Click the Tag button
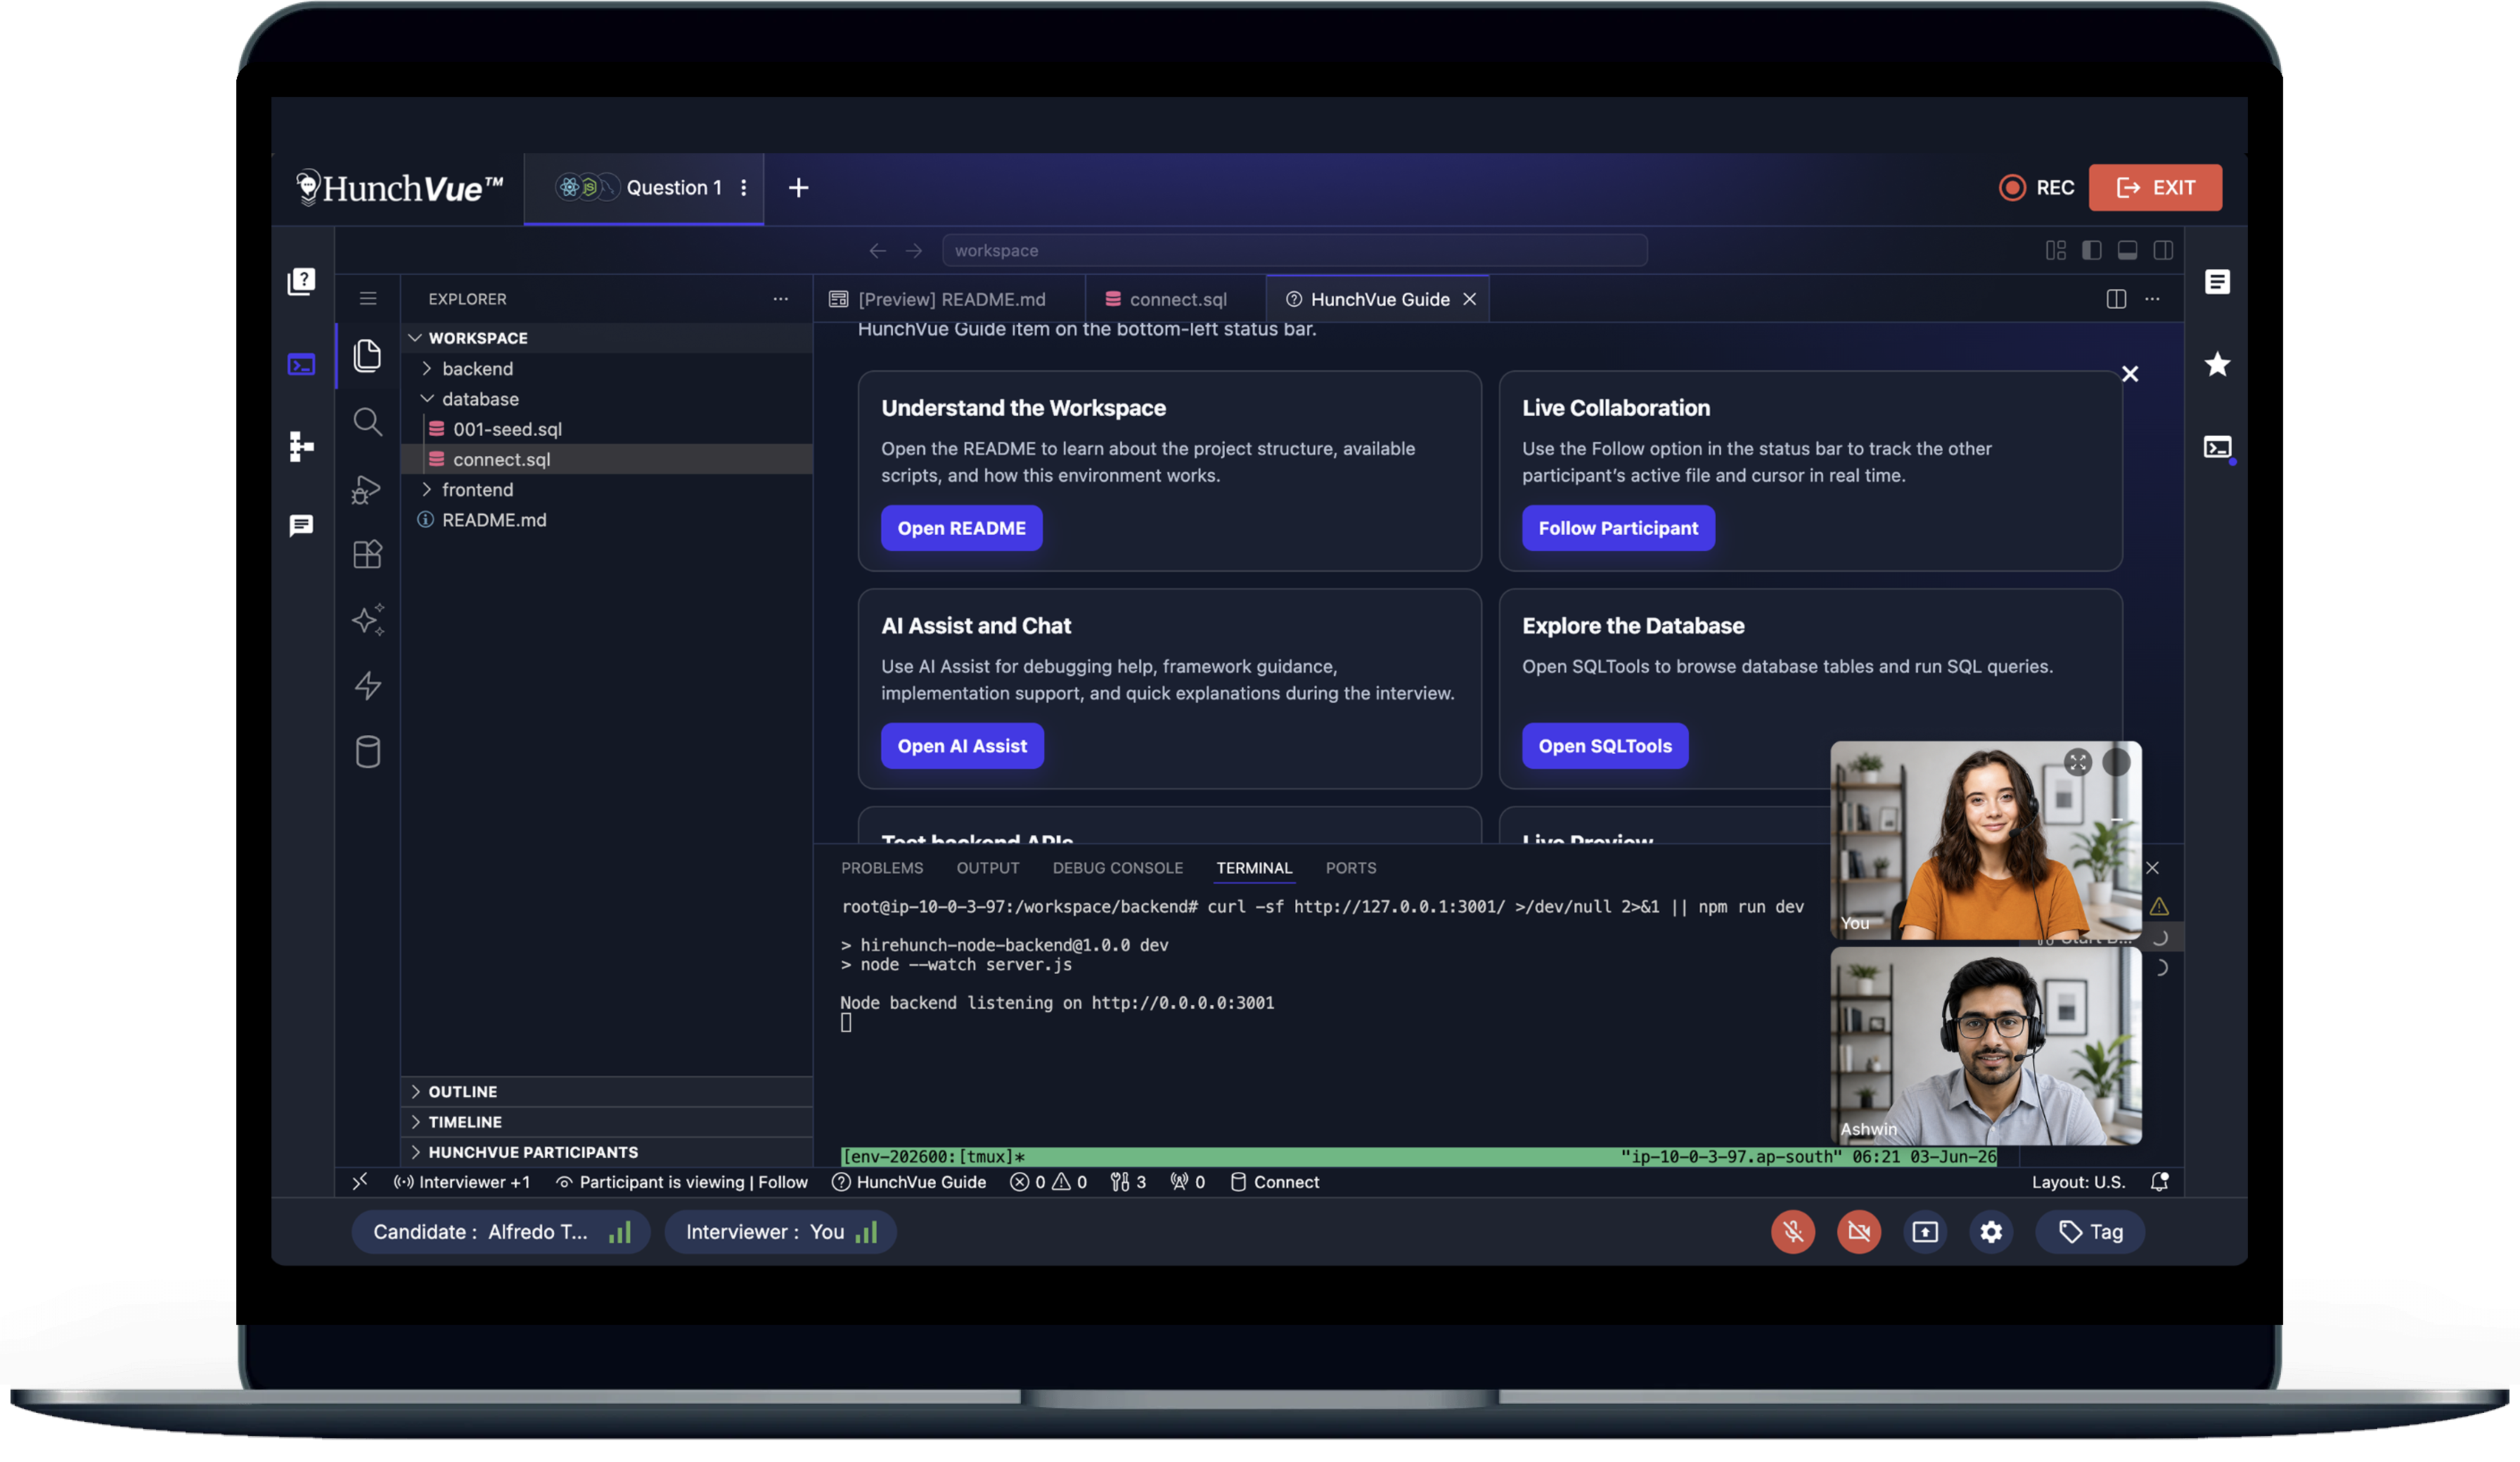Viewport: 2520px width, 1462px height. 2089,1231
